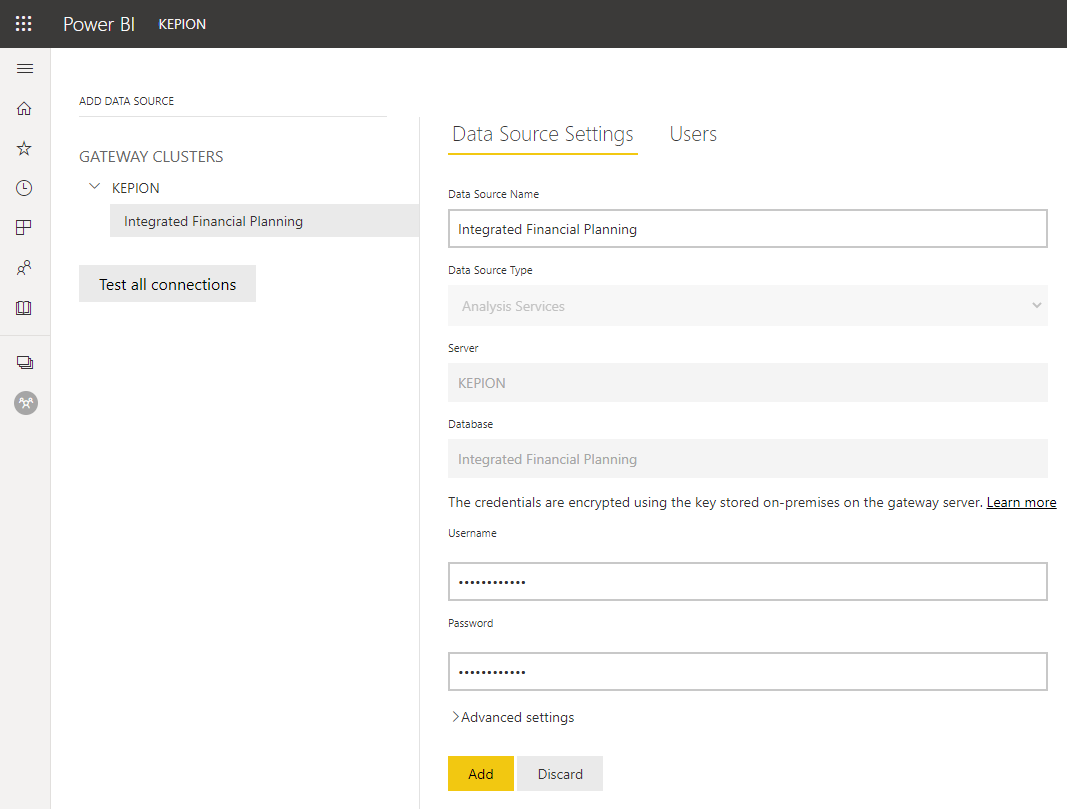
Task: Open the Learn book icon
Action: (24, 308)
